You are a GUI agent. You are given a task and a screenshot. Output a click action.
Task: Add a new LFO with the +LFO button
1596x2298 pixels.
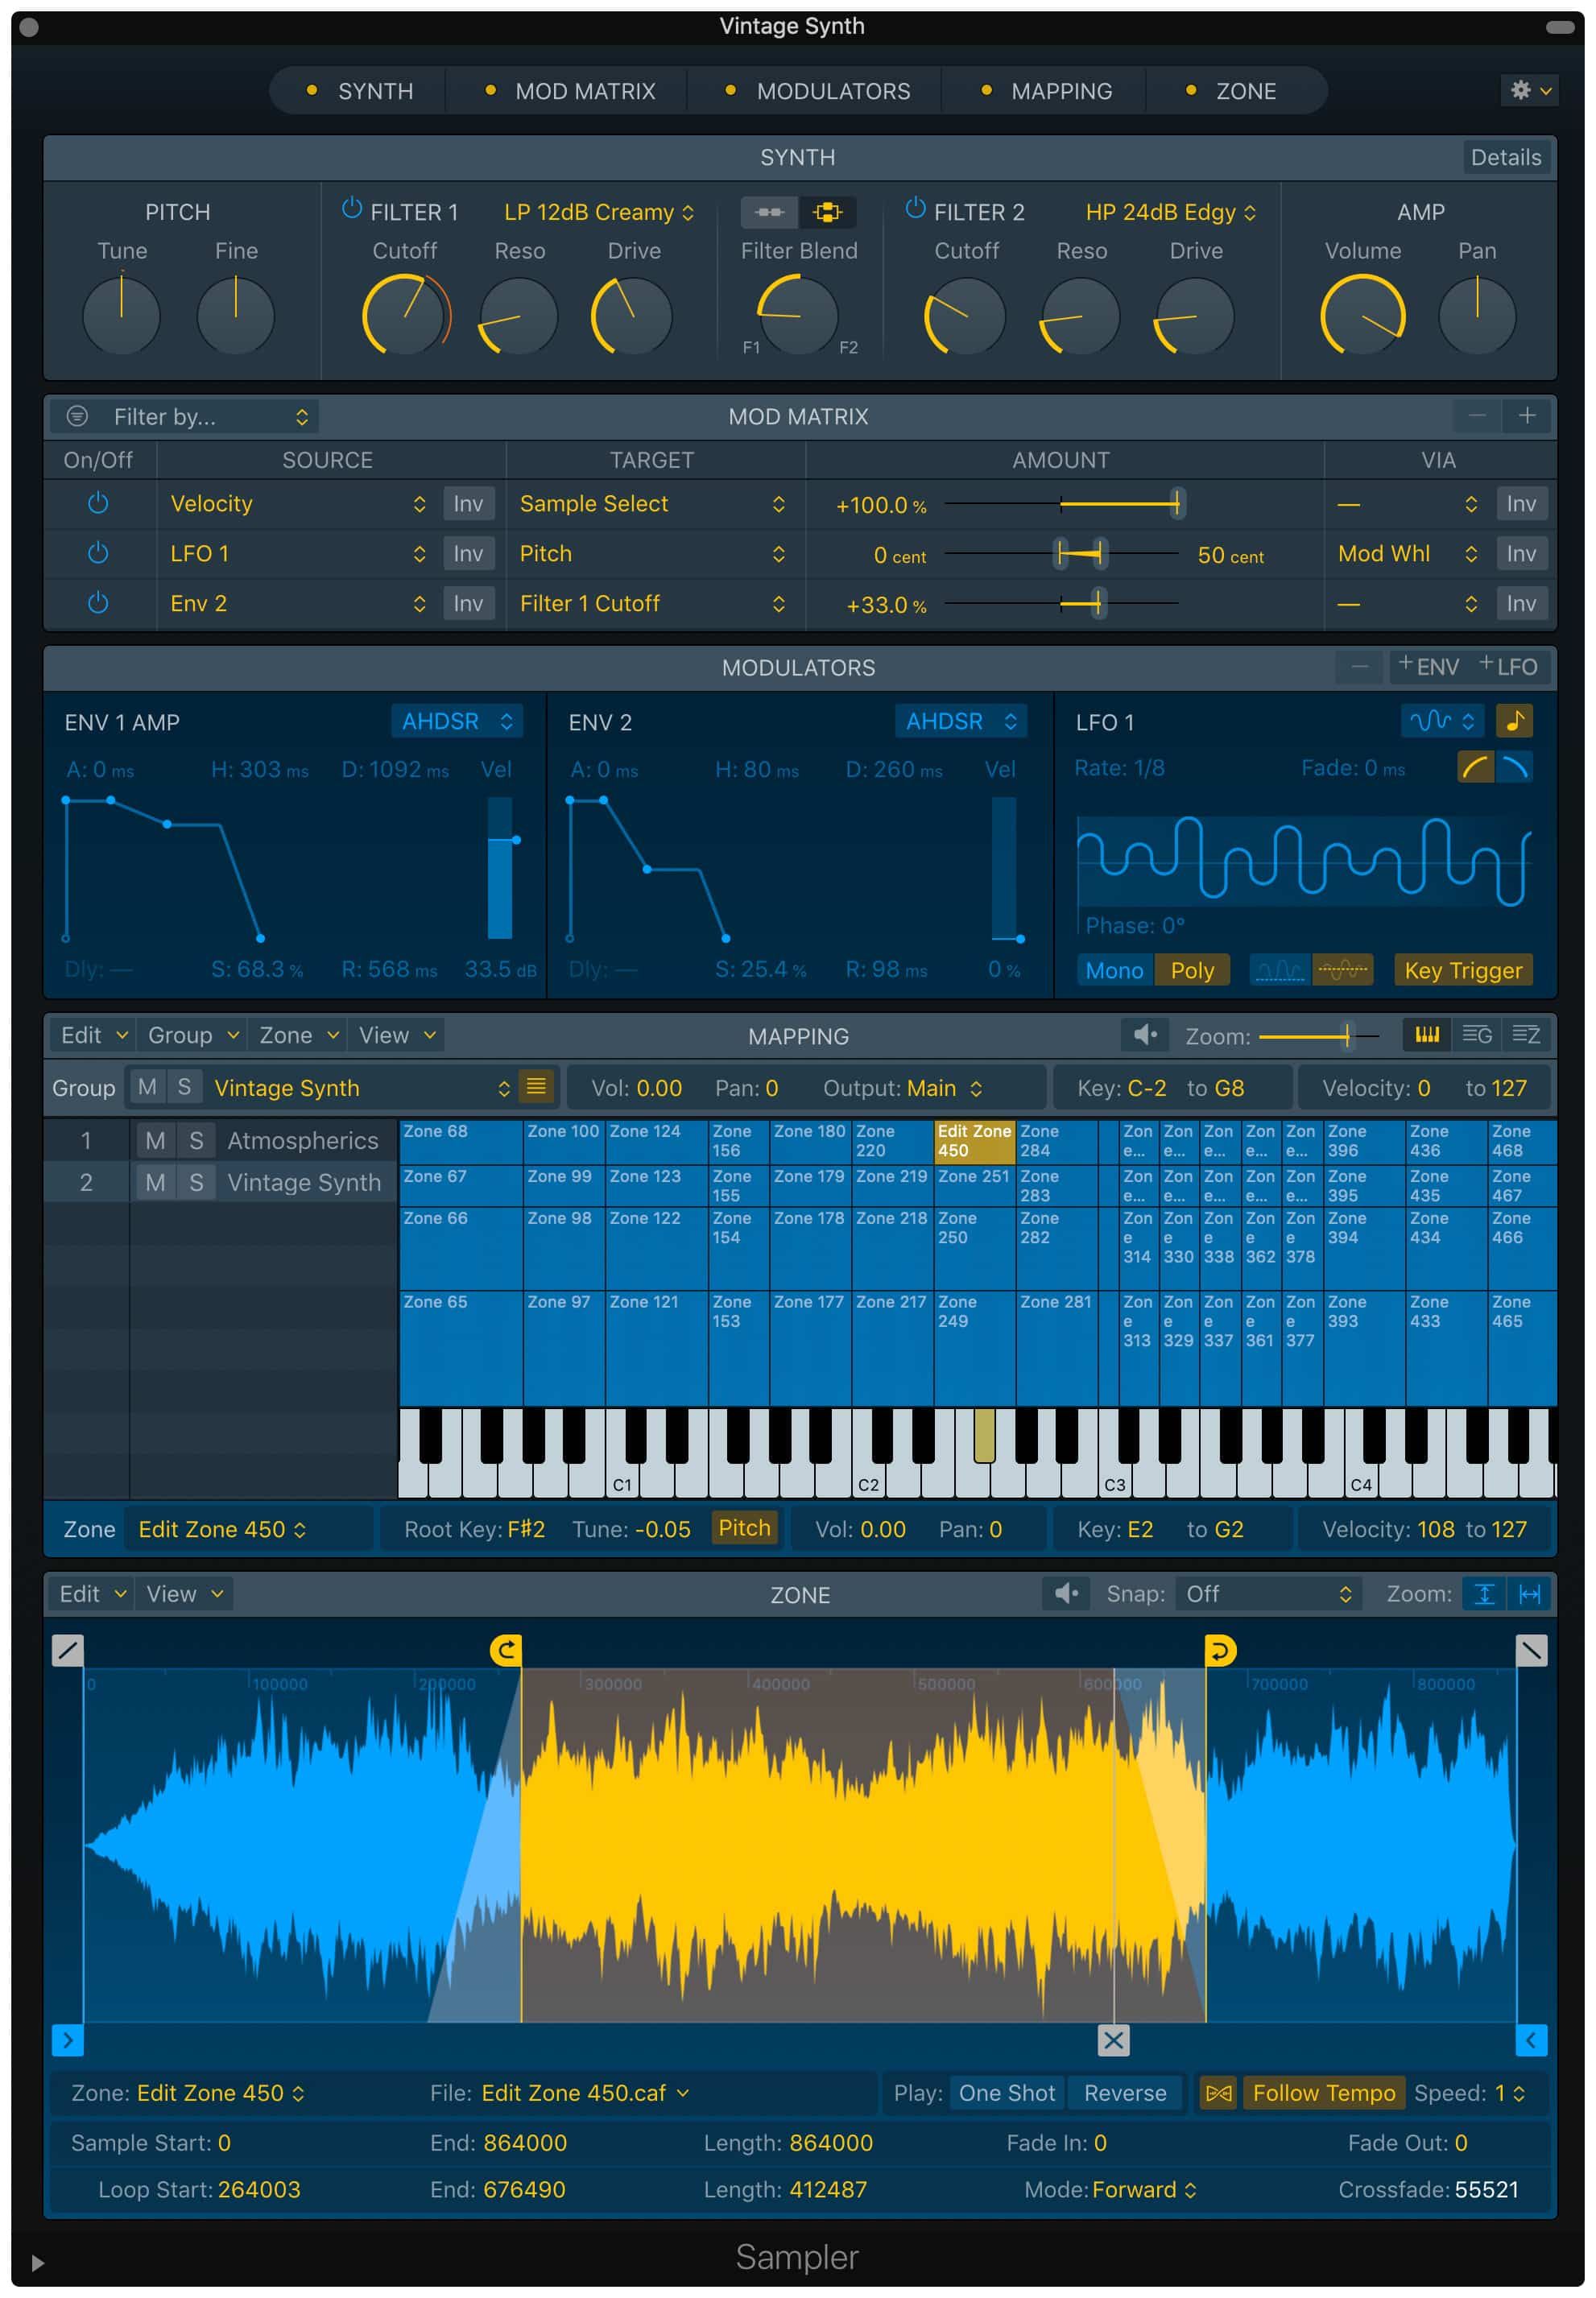tap(1510, 667)
